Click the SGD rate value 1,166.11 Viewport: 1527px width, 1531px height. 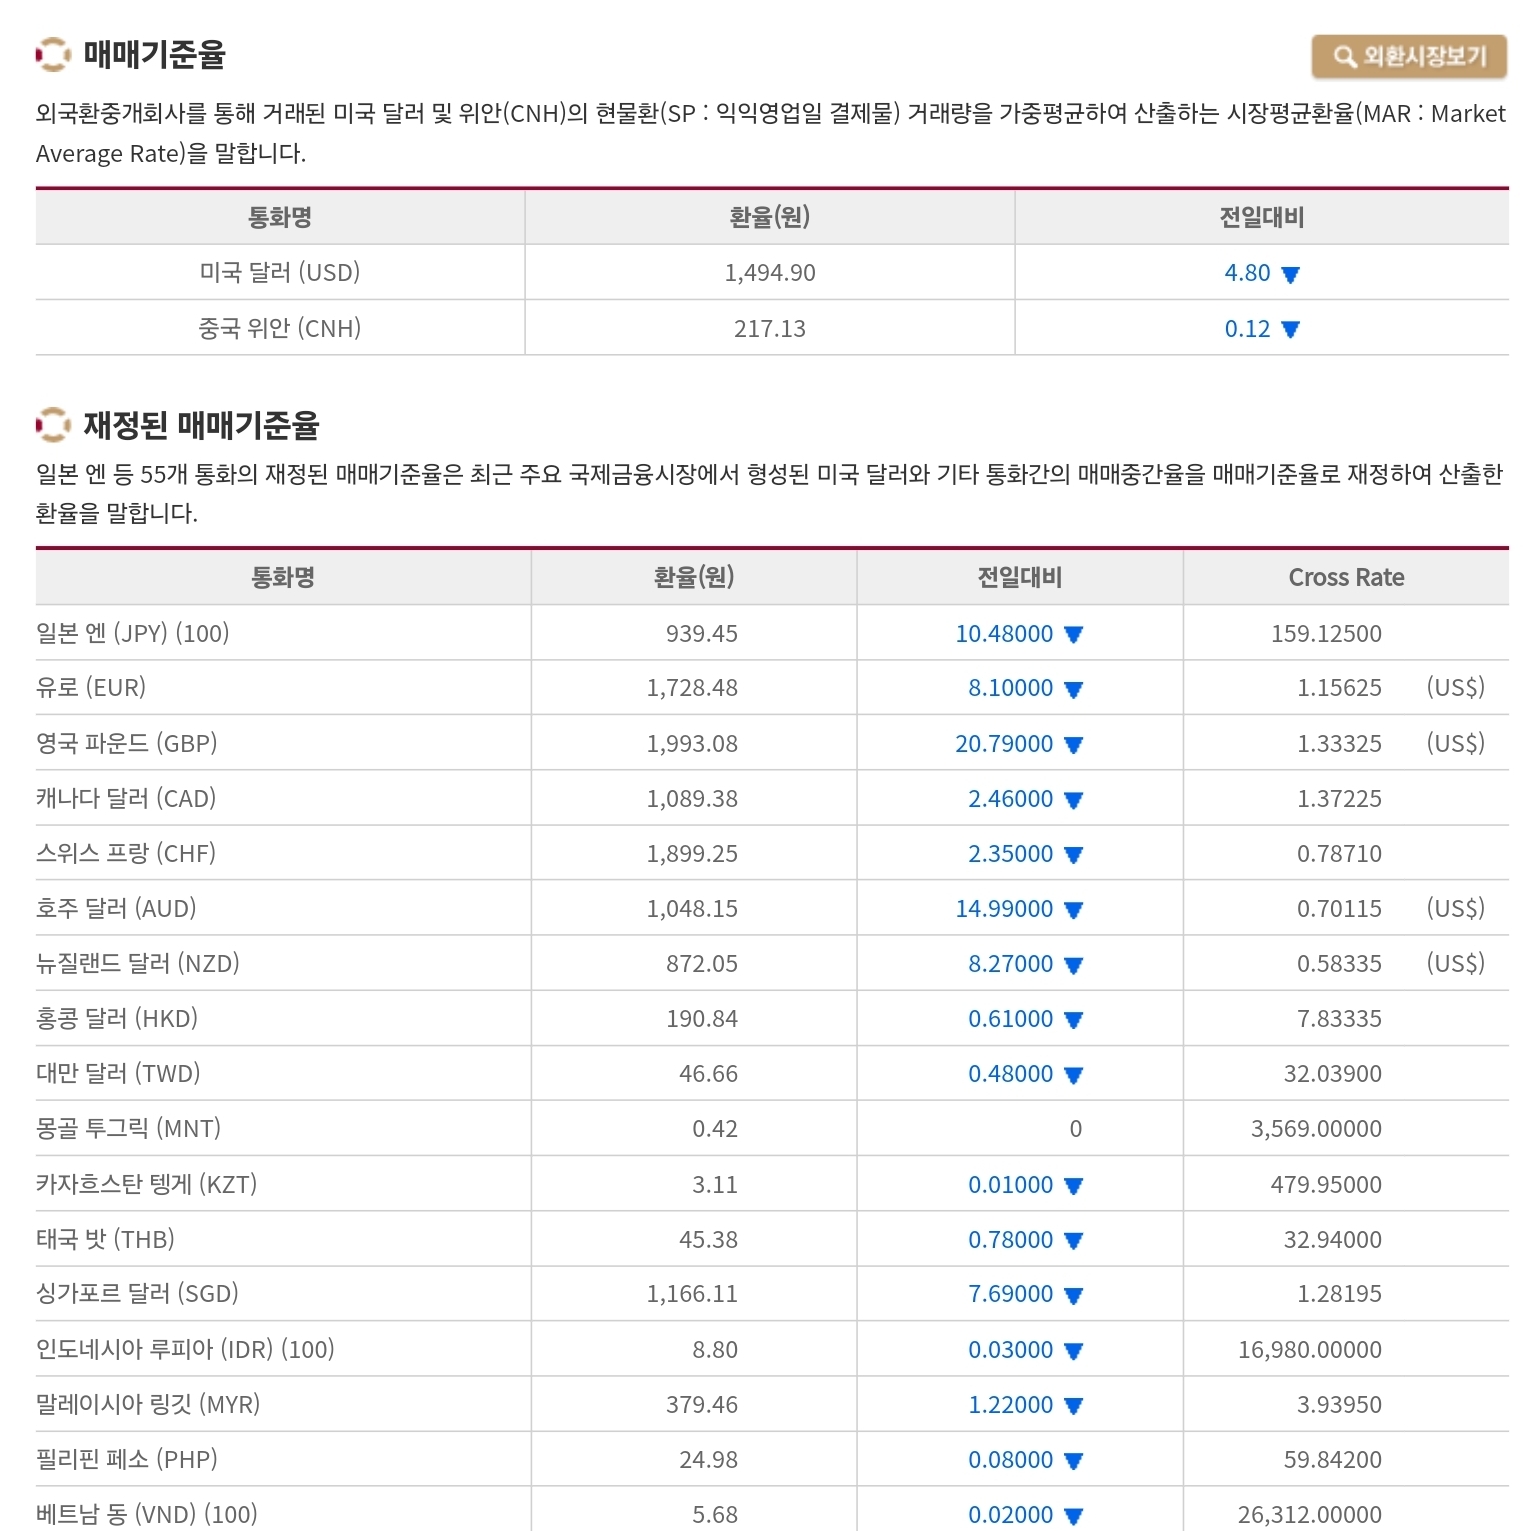[x=692, y=1294]
